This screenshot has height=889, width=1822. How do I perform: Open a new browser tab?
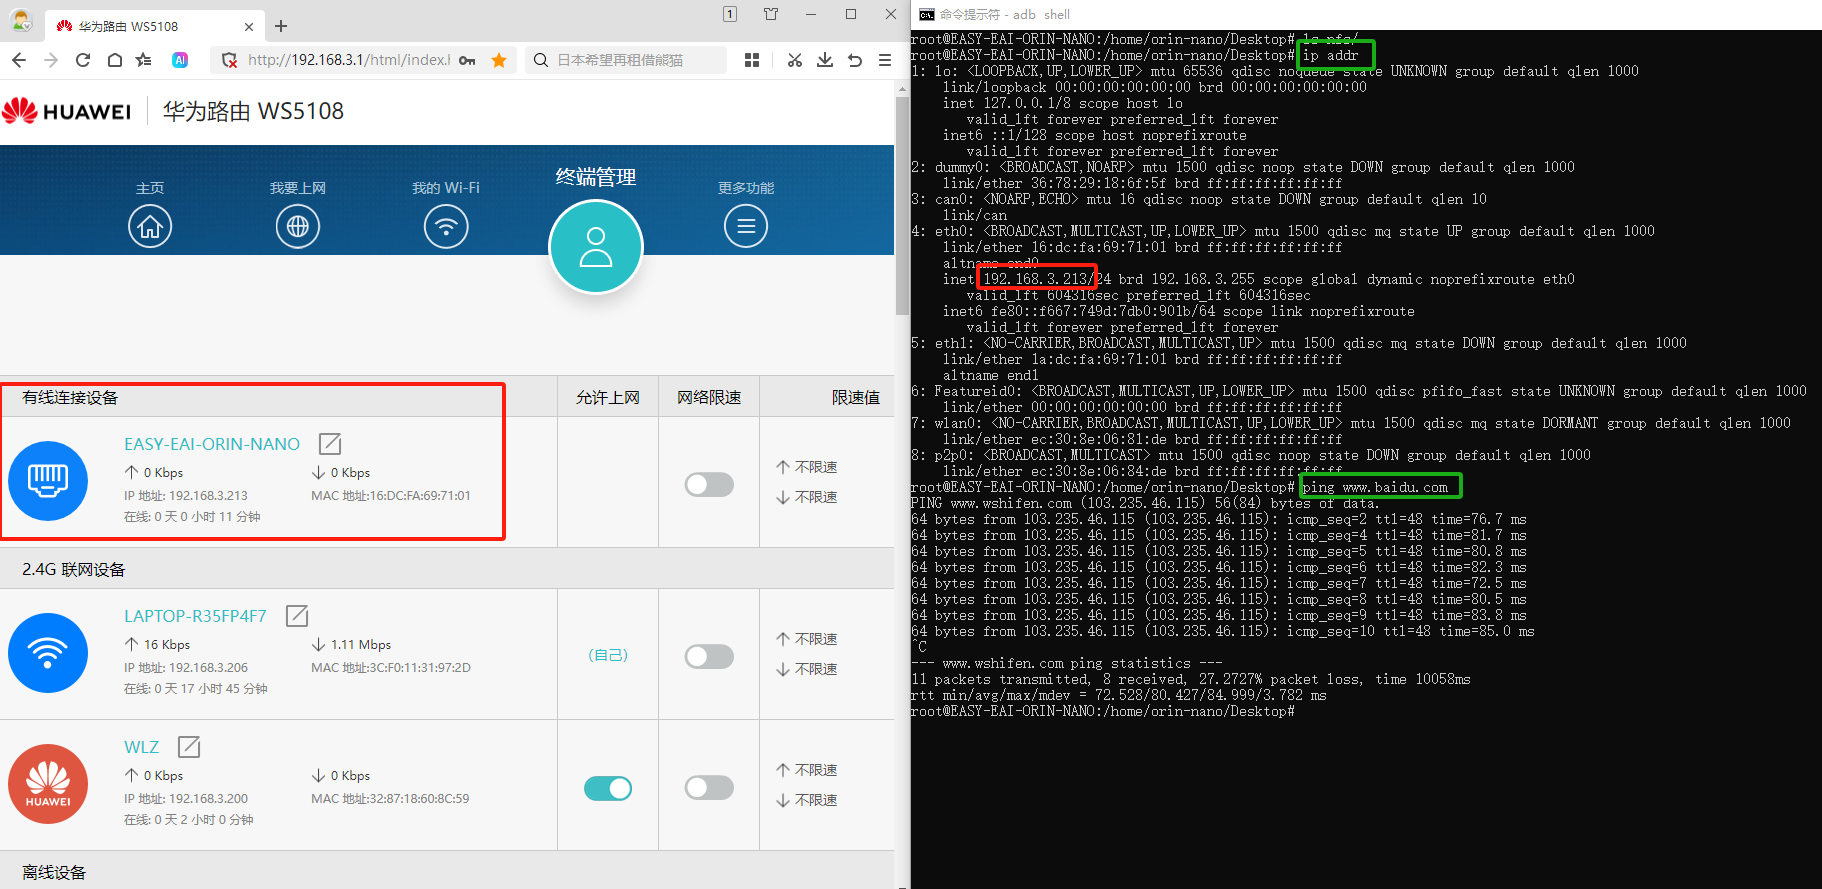(x=281, y=26)
